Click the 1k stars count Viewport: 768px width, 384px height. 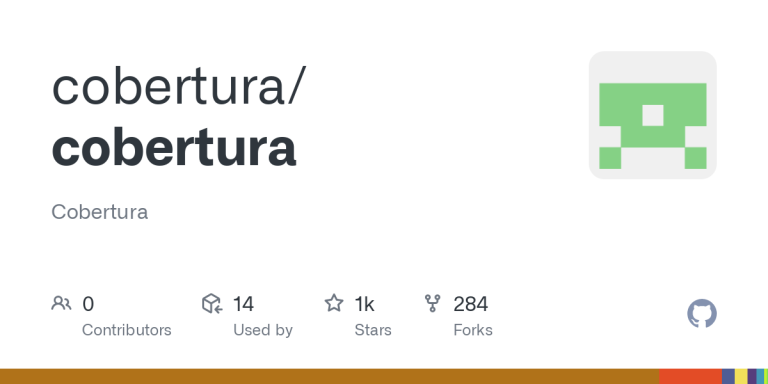(364, 304)
